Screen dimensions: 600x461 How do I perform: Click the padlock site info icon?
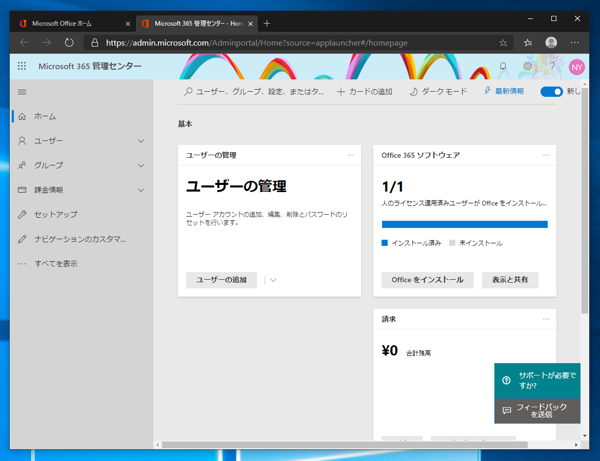click(95, 43)
